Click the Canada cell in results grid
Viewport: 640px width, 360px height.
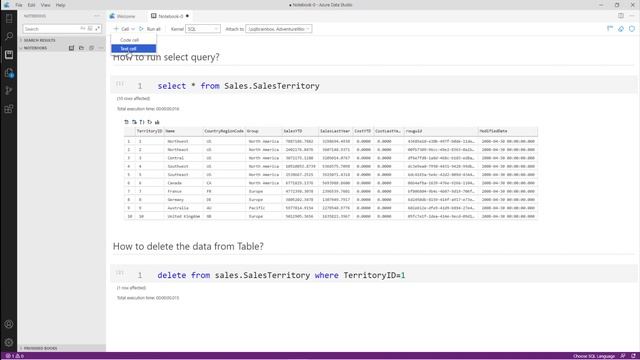click(x=184, y=183)
